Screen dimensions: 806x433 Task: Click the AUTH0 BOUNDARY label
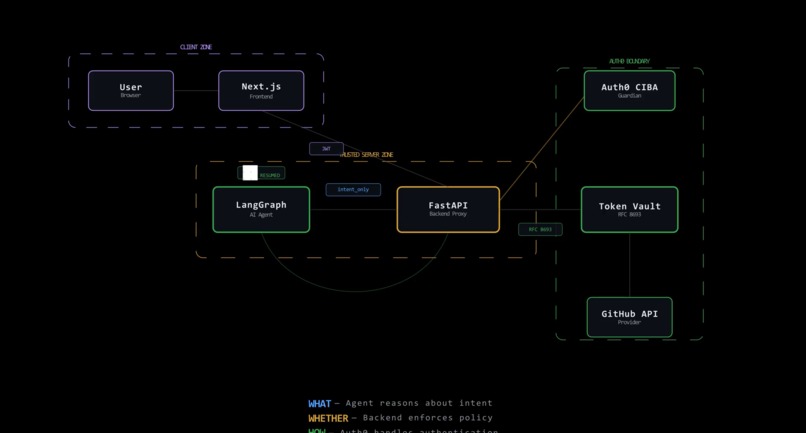(x=629, y=61)
